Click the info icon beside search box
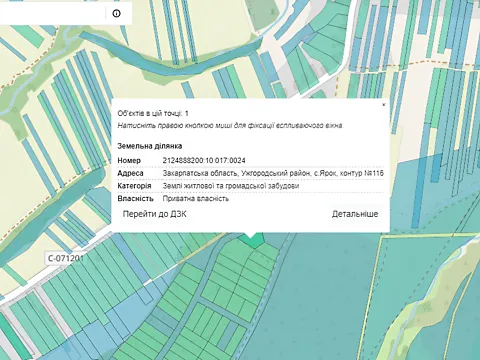 116,13
